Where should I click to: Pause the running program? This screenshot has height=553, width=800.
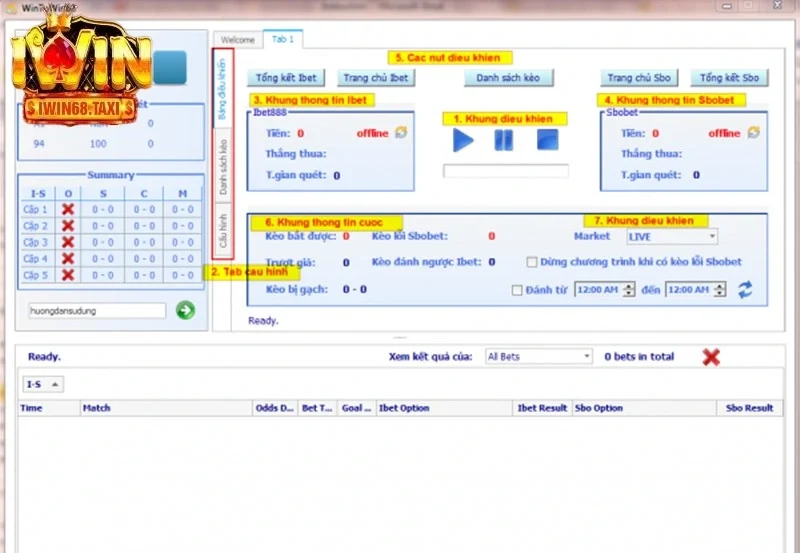pyautogui.click(x=504, y=140)
